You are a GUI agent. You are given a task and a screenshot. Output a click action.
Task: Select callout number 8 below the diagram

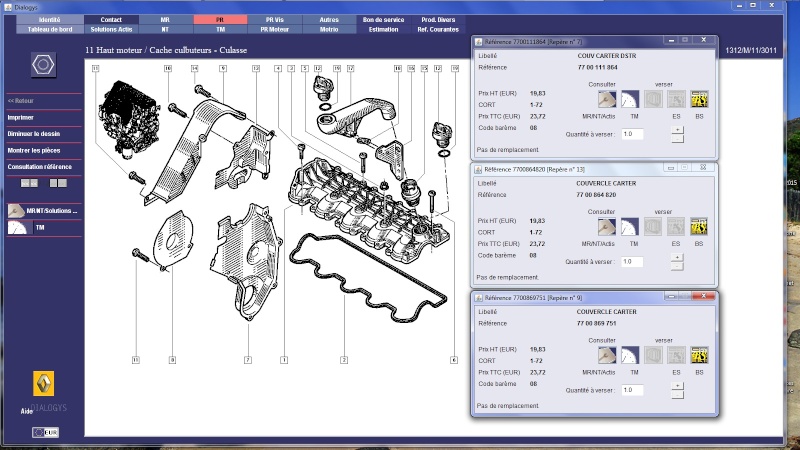coord(172,360)
